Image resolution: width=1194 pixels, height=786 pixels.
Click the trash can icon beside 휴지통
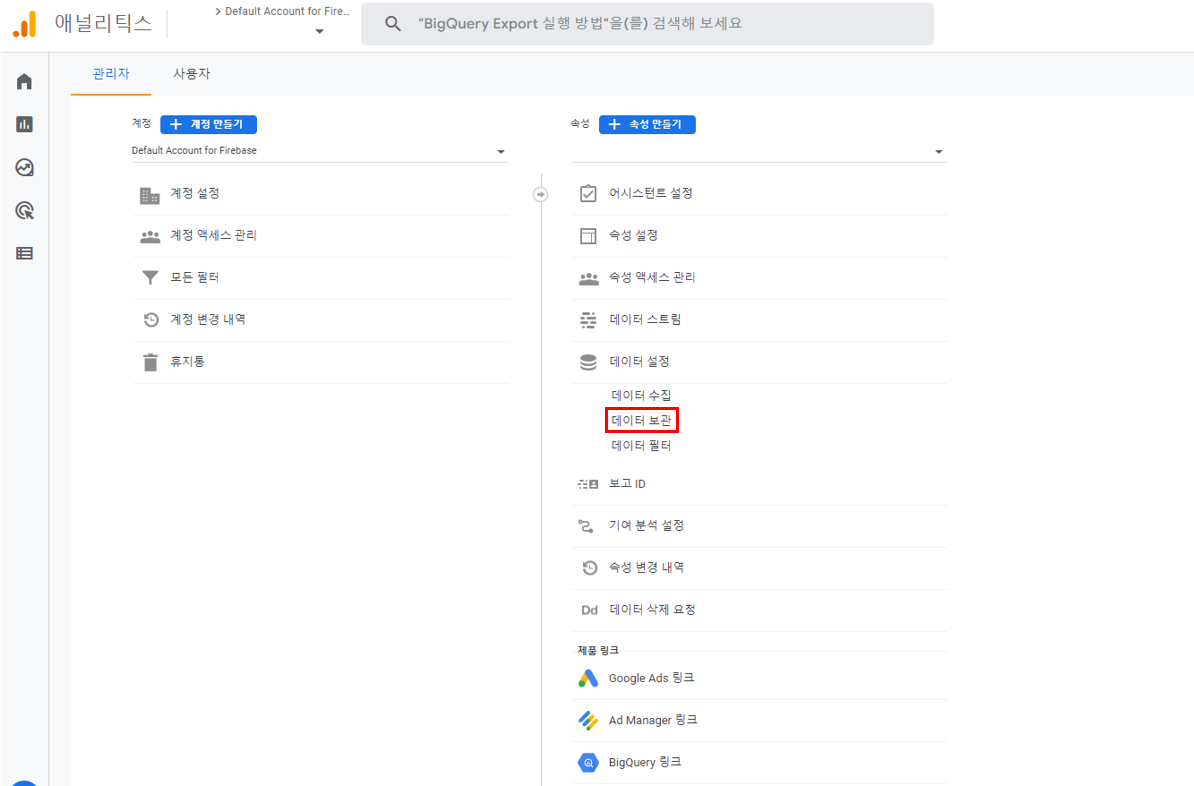tap(150, 363)
